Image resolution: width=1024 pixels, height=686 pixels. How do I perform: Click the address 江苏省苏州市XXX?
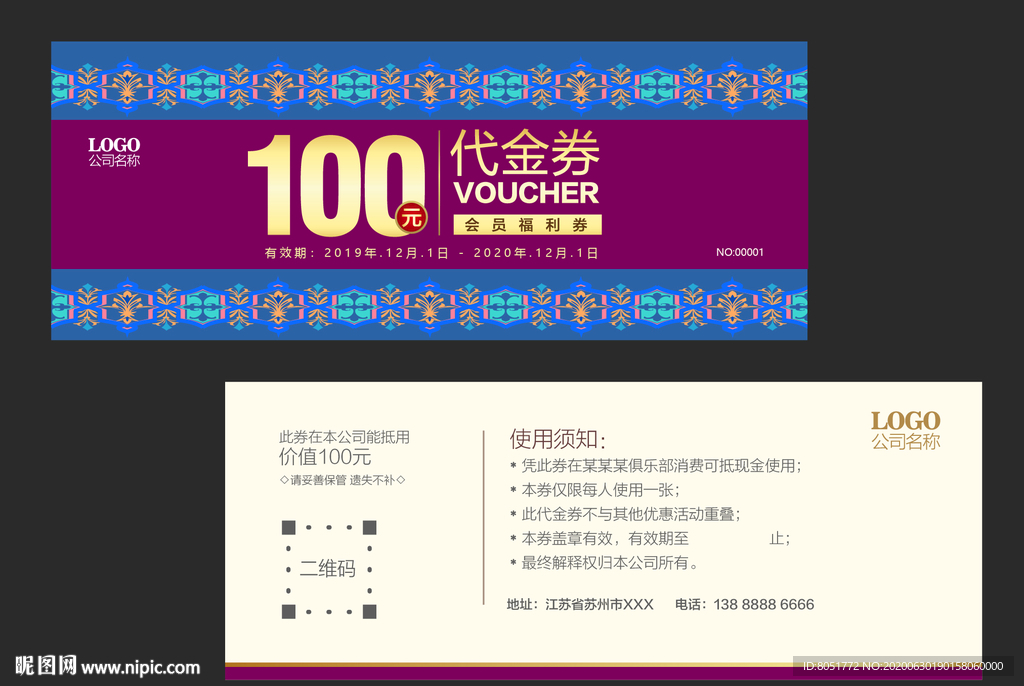600,604
